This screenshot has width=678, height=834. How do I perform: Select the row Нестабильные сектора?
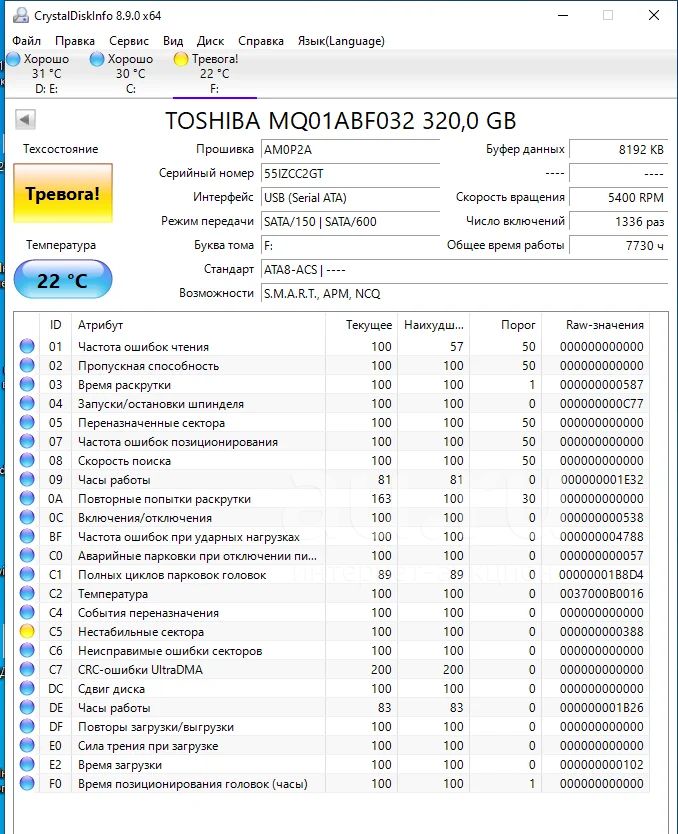tap(331, 631)
